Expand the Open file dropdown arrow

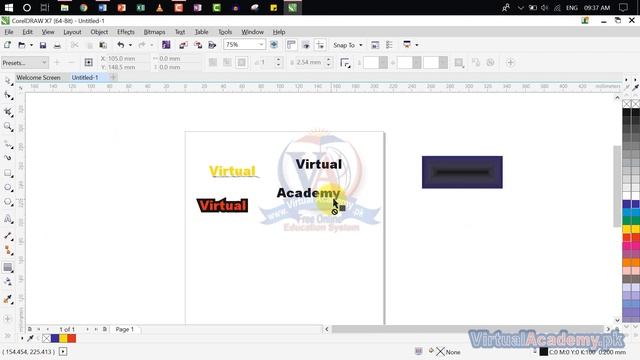31,45
